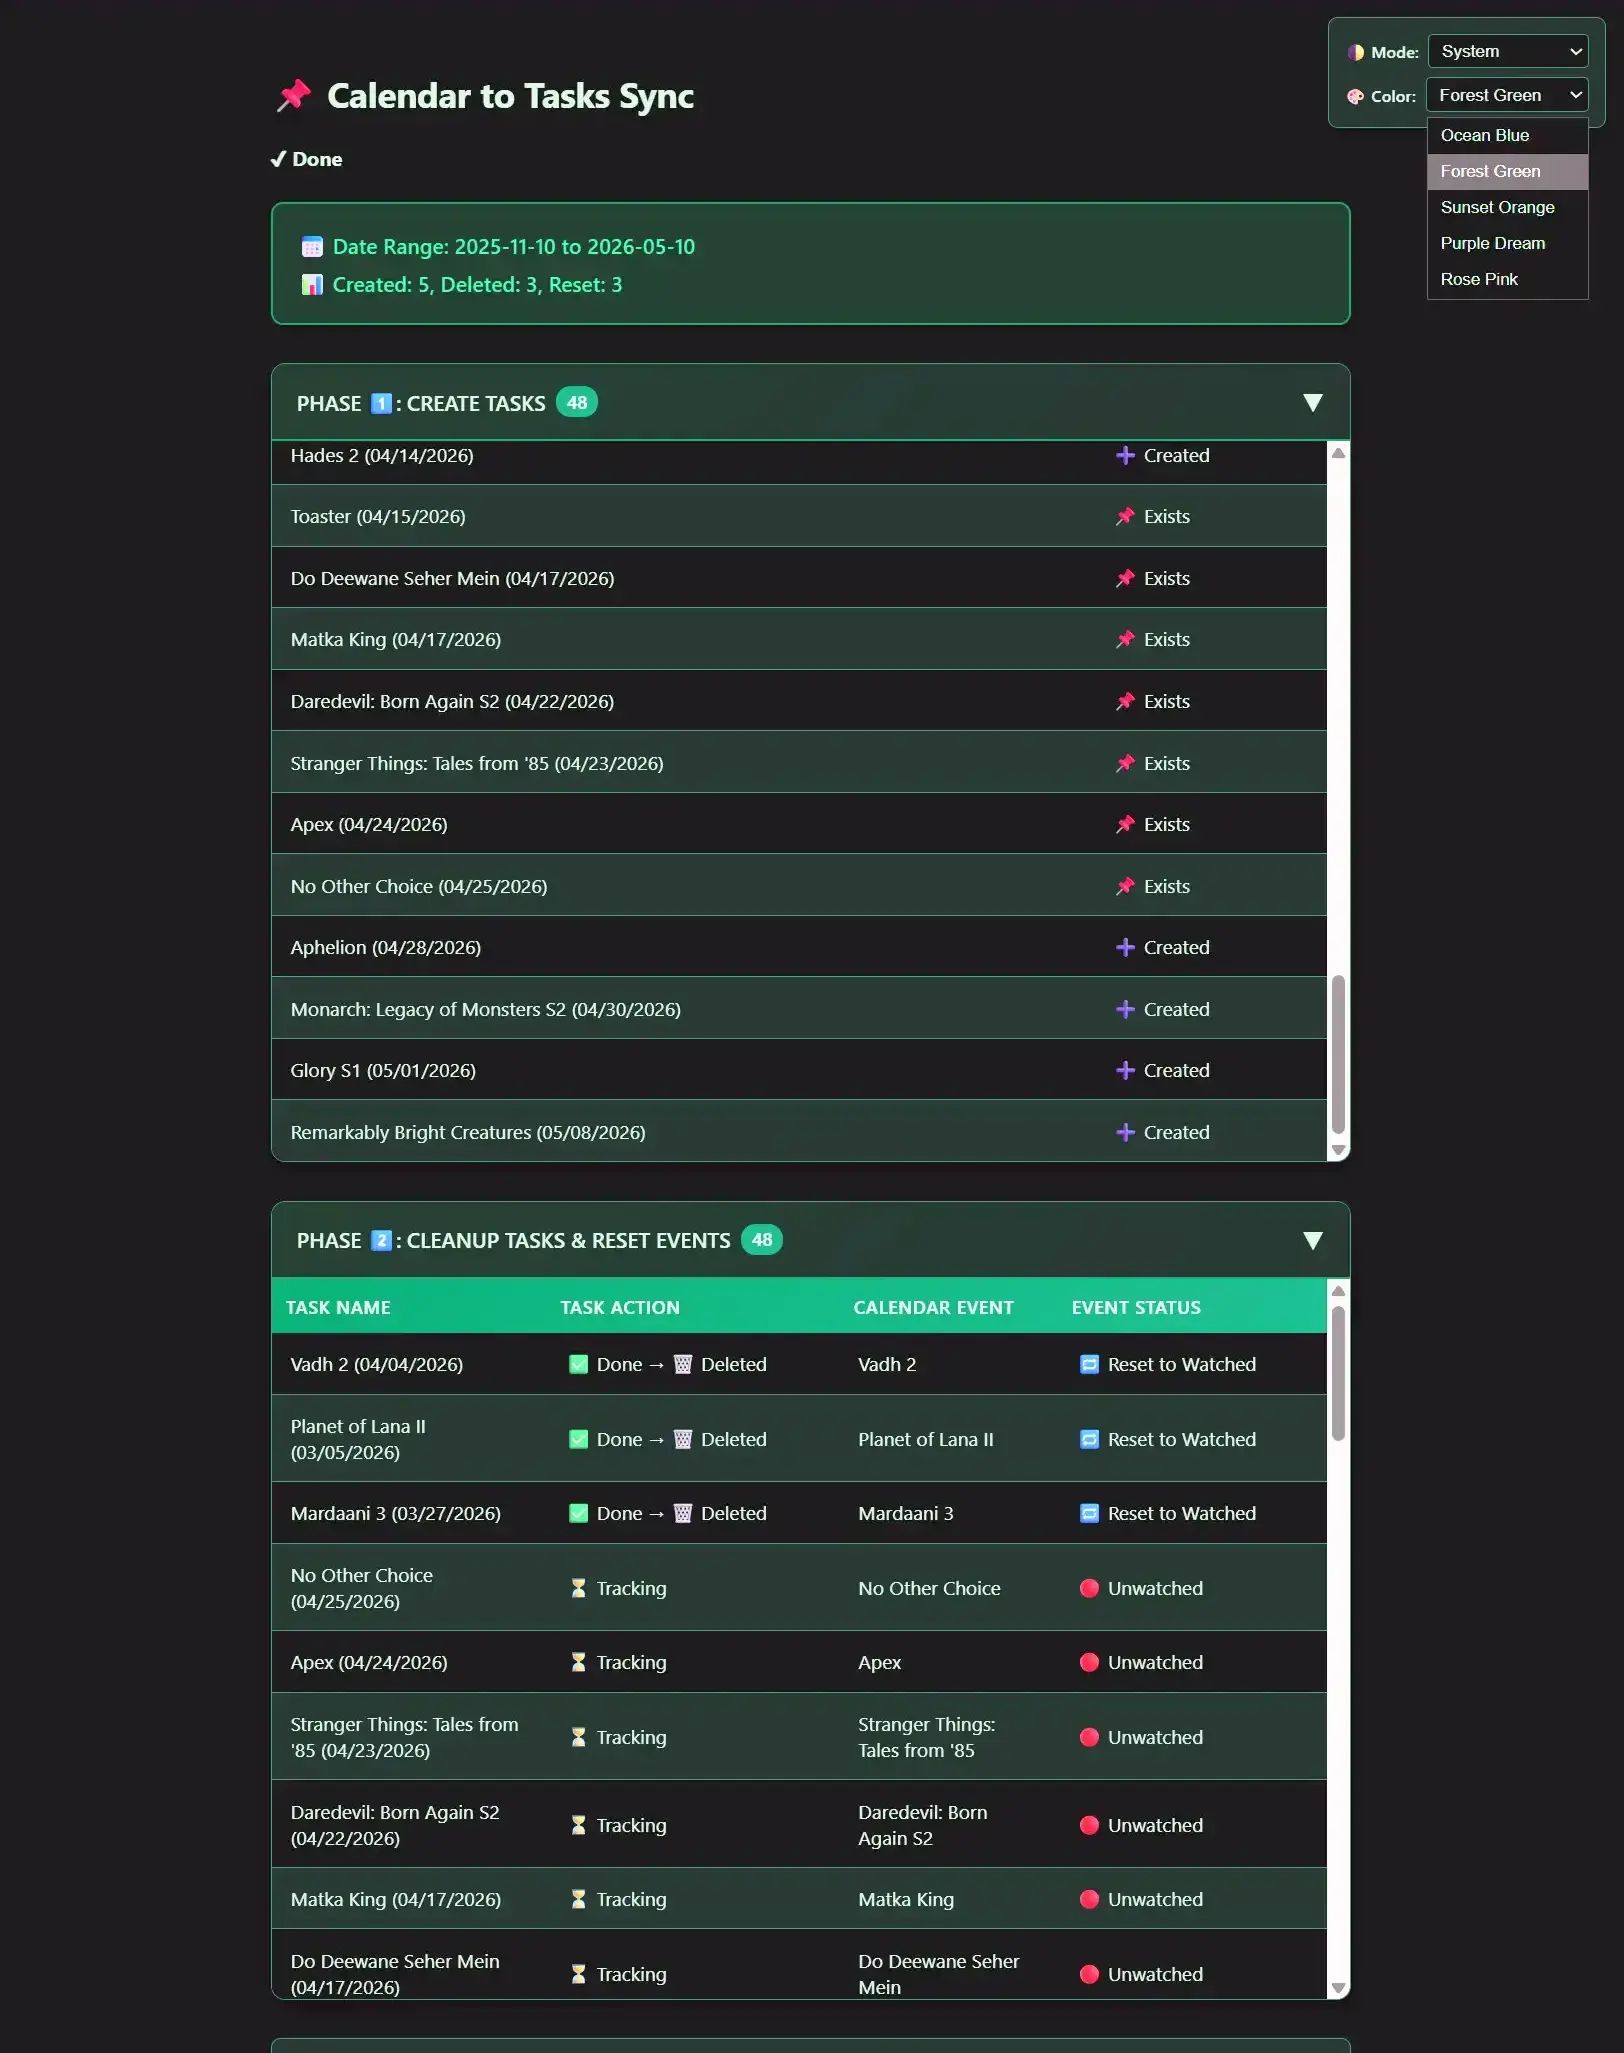
Task: Click the plus icon in Aphelion row
Action: coord(1125,948)
